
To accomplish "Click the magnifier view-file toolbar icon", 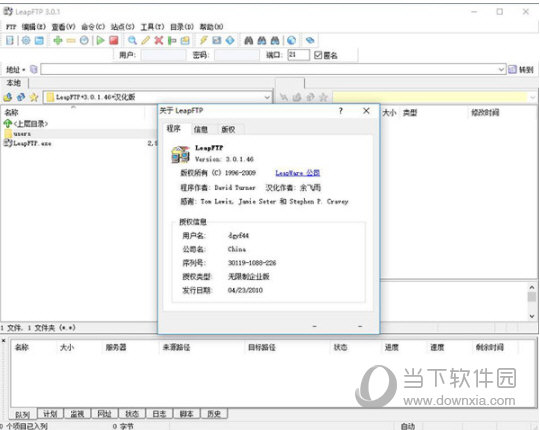I will click(132, 40).
